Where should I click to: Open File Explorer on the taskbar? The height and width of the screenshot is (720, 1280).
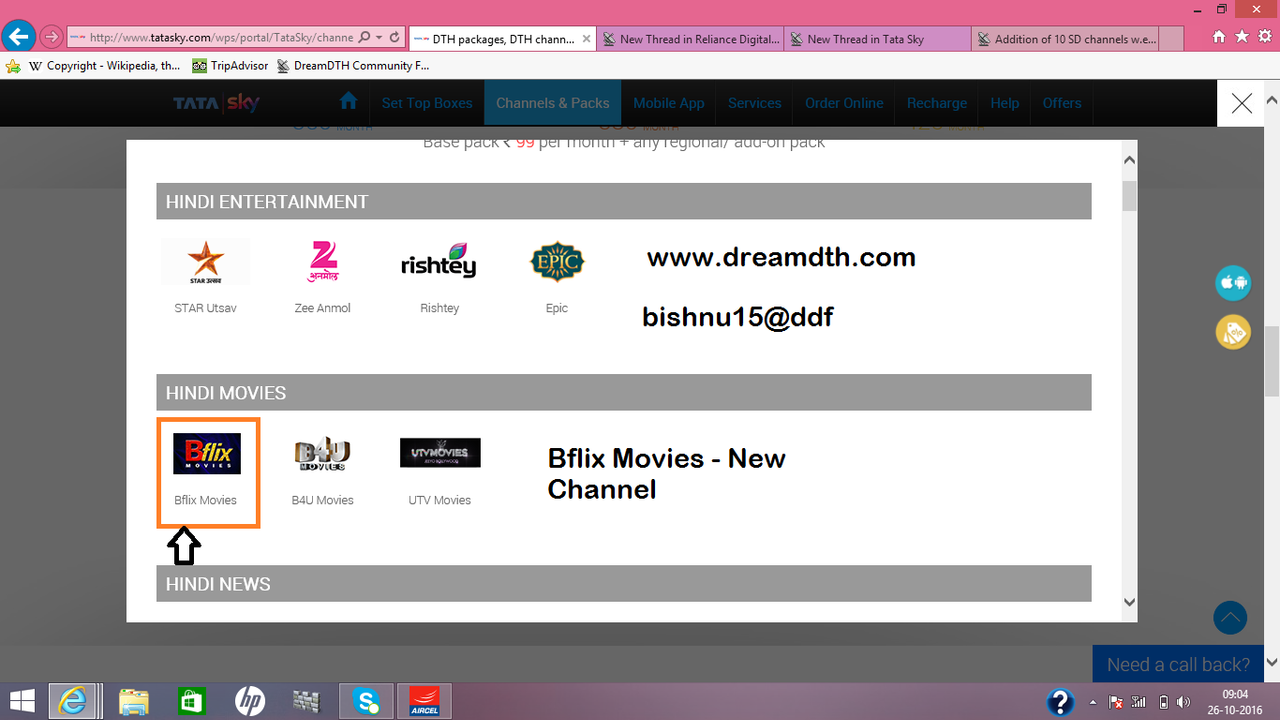pyautogui.click(x=134, y=702)
